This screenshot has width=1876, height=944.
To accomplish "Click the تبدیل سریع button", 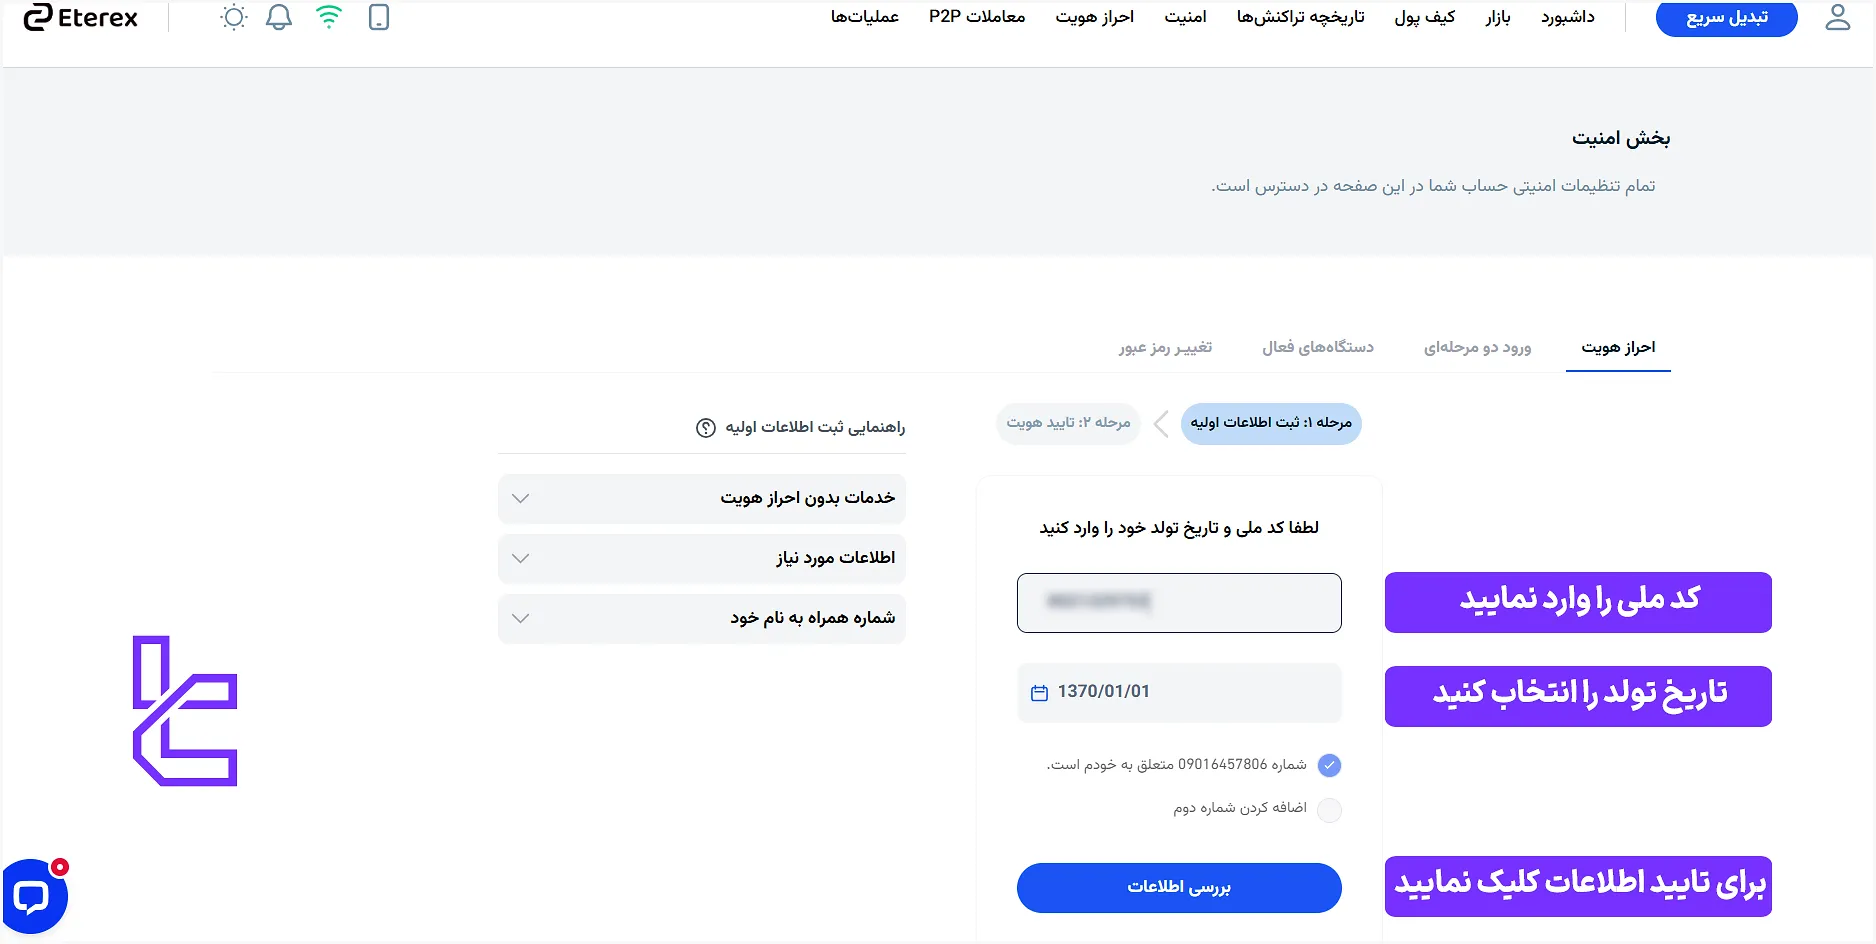I will point(1726,16).
